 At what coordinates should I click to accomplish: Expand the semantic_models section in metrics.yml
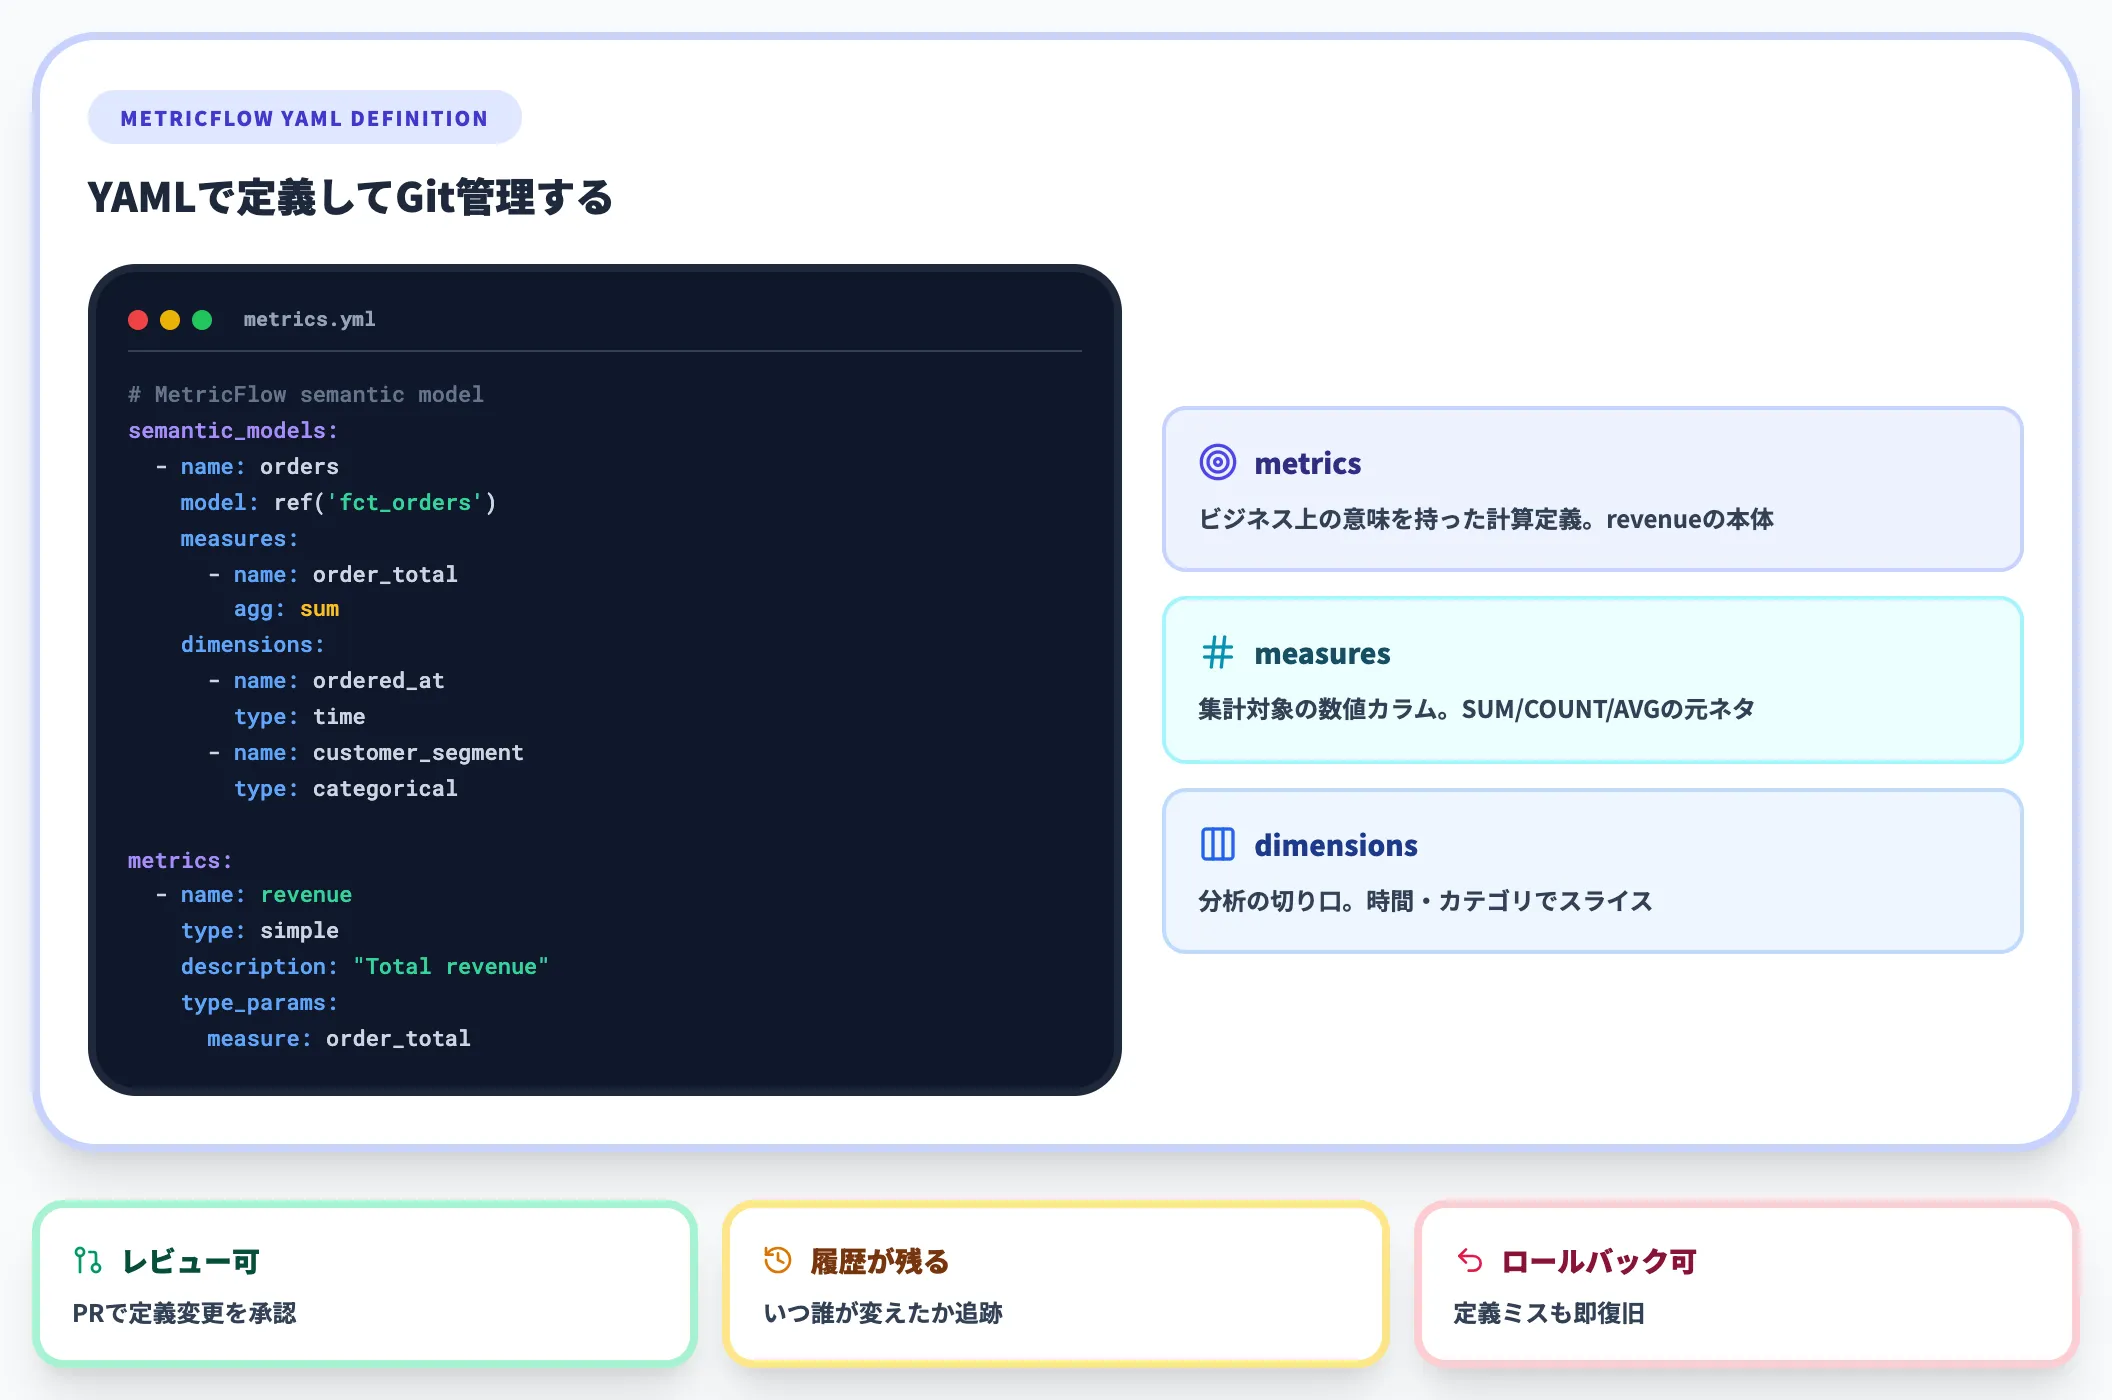coord(232,430)
